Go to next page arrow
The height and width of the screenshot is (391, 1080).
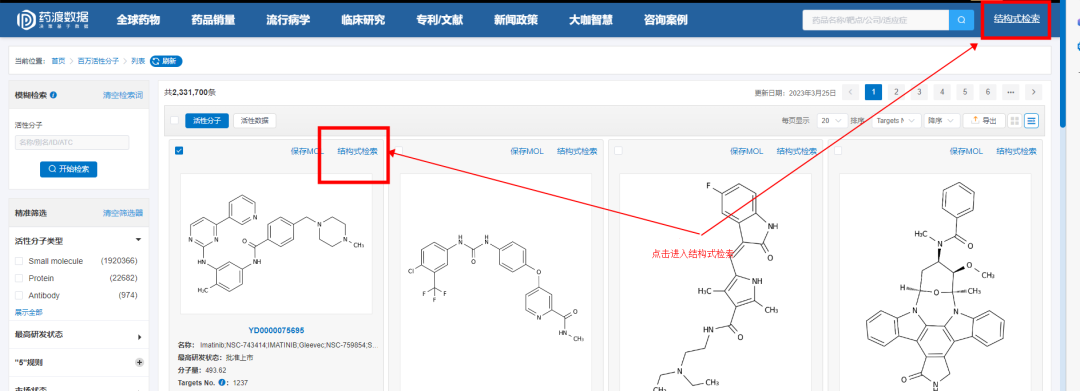(x=1033, y=92)
